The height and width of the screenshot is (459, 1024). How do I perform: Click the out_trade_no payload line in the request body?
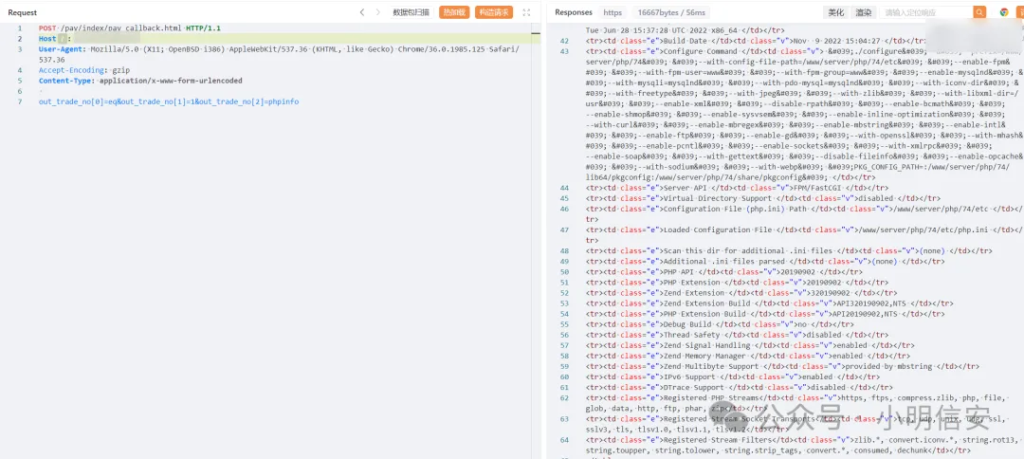(168, 102)
